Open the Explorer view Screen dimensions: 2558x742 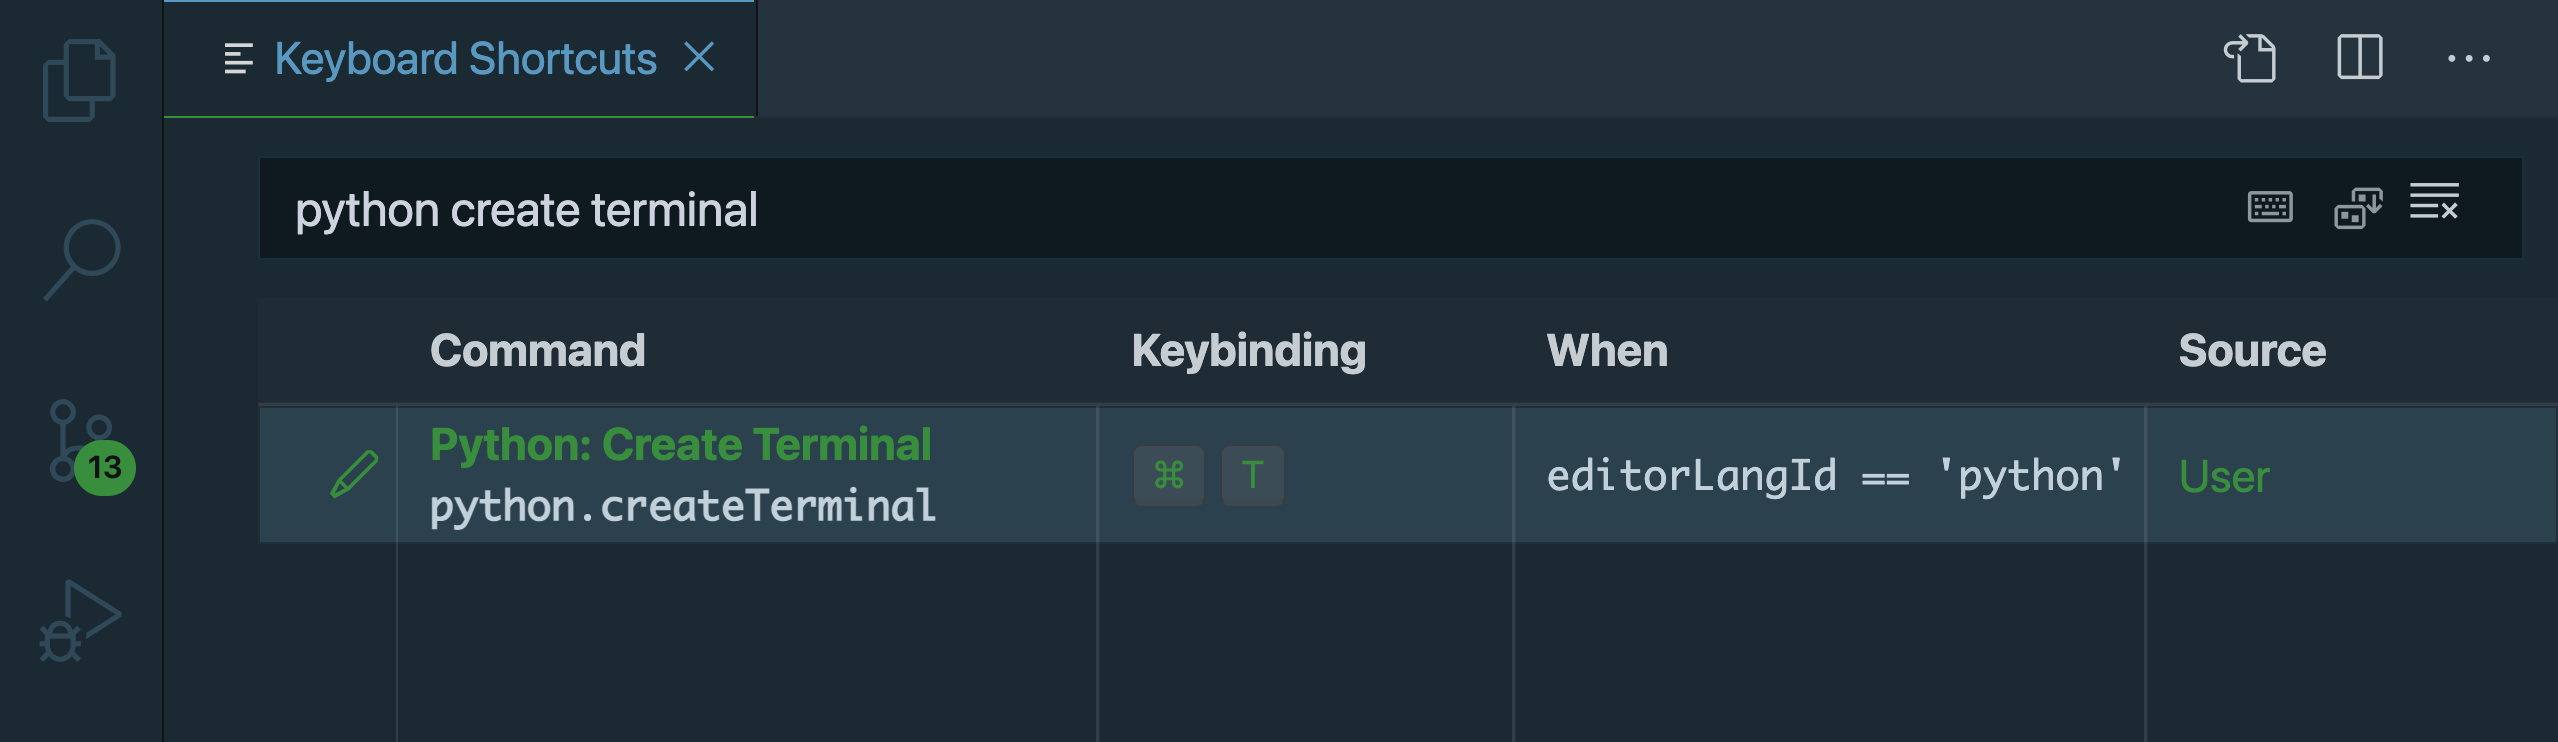point(80,80)
